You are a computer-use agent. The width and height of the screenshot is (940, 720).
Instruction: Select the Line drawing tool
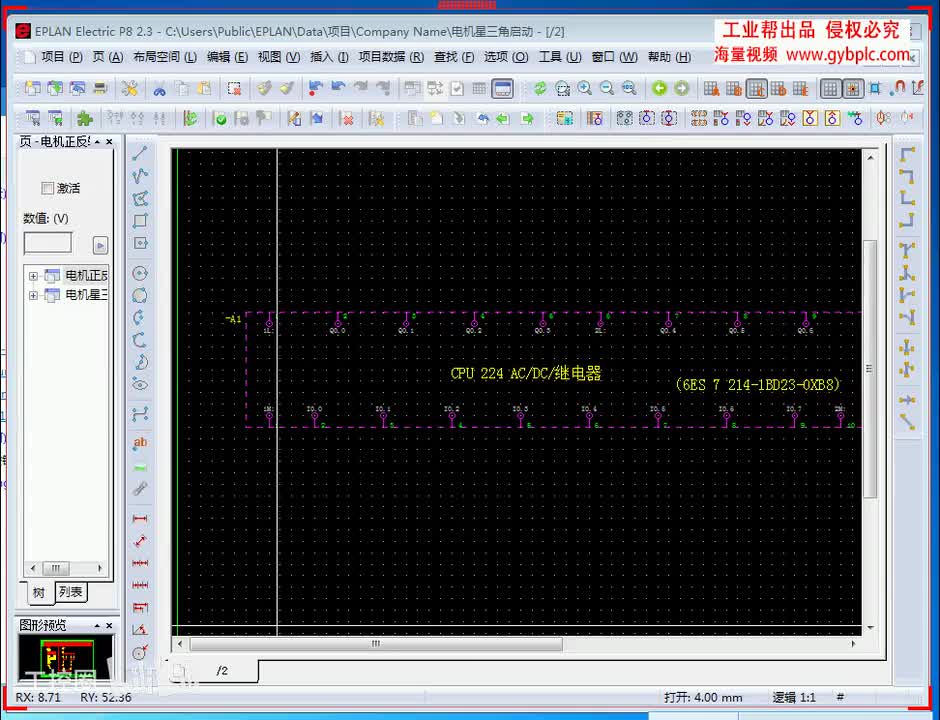click(140, 153)
